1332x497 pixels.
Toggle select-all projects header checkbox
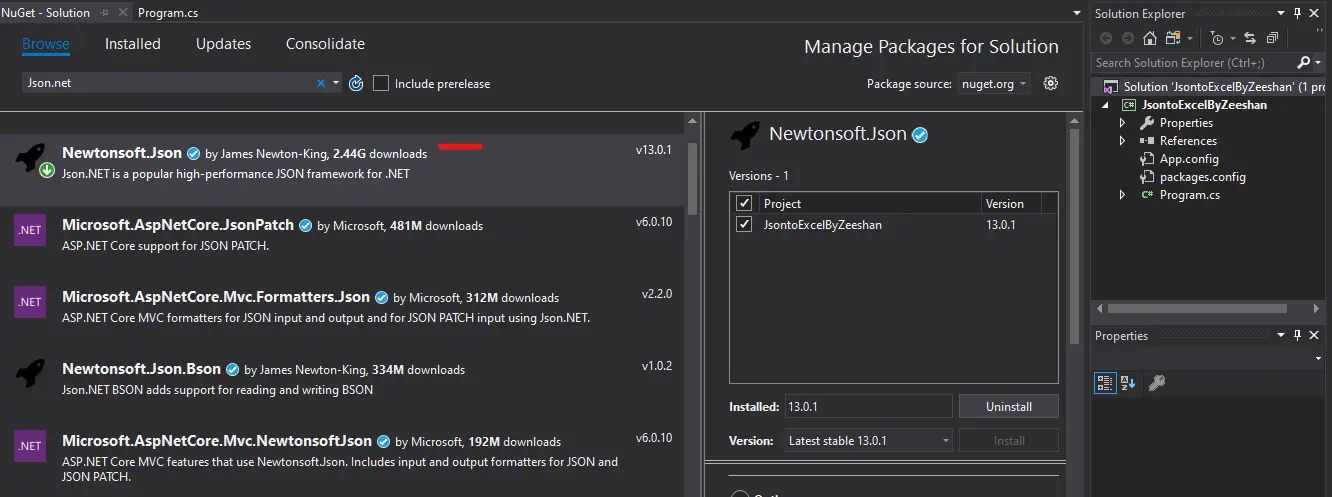click(743, 203)
